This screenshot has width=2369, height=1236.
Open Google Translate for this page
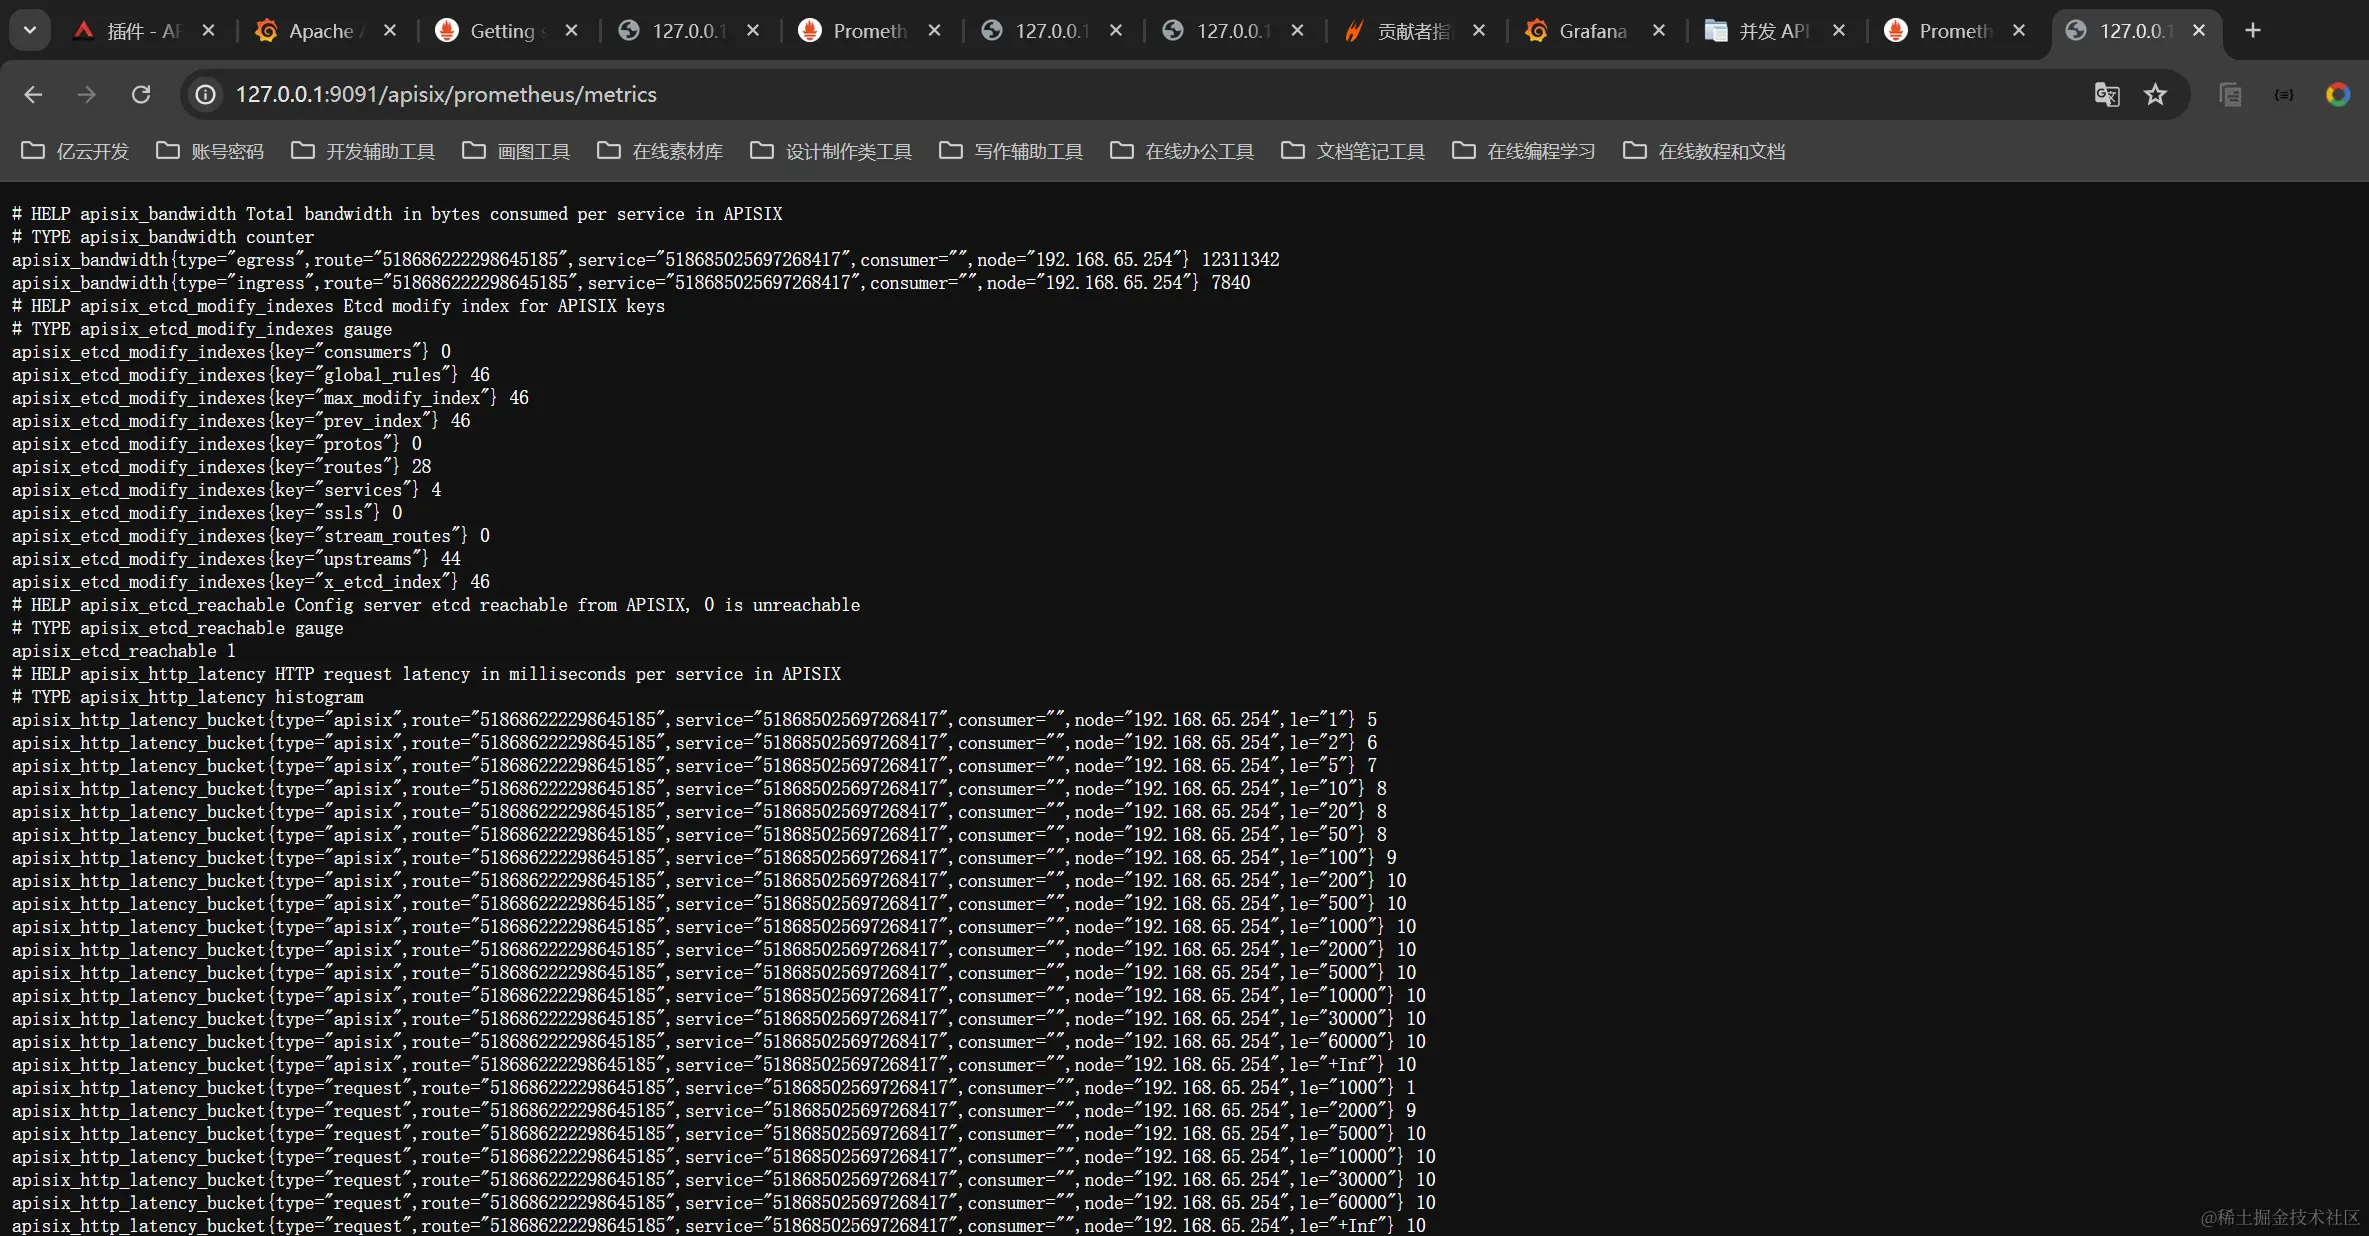click(x=2106, y=94)
